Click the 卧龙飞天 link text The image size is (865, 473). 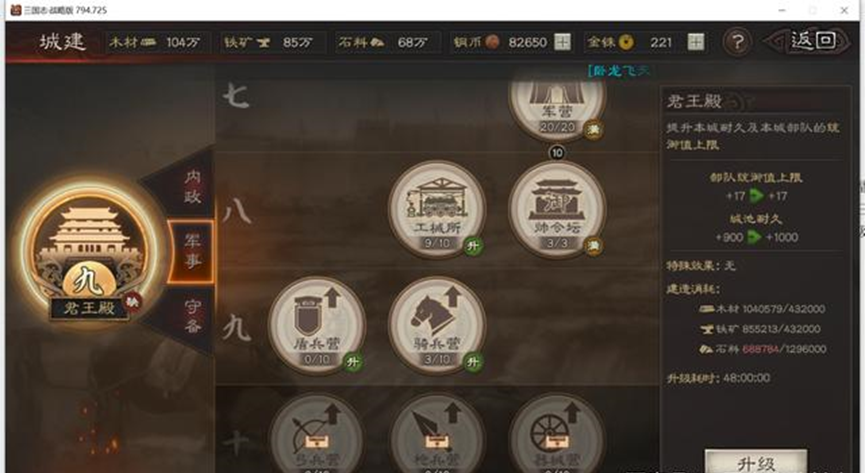618,71
